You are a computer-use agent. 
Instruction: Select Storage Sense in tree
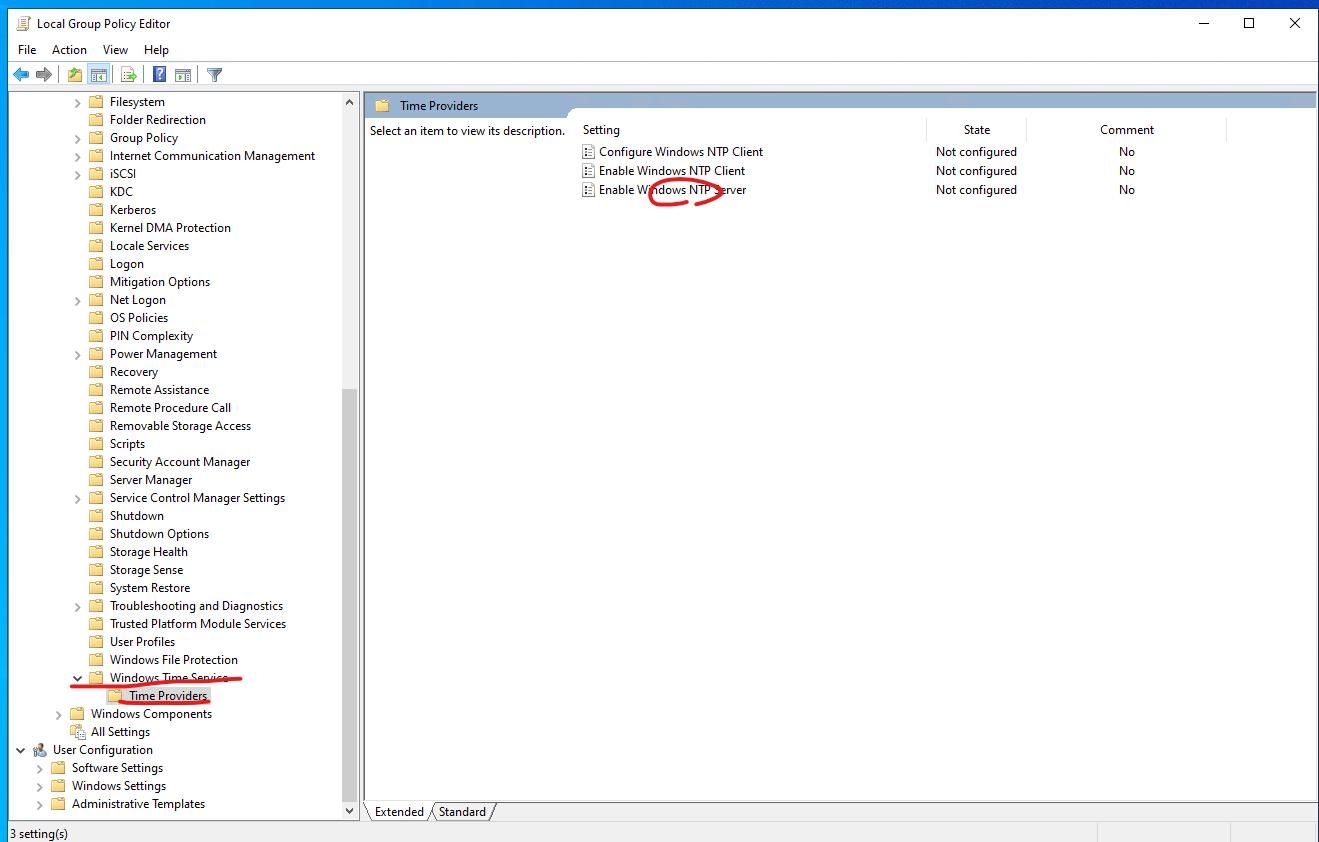point(146,570)
